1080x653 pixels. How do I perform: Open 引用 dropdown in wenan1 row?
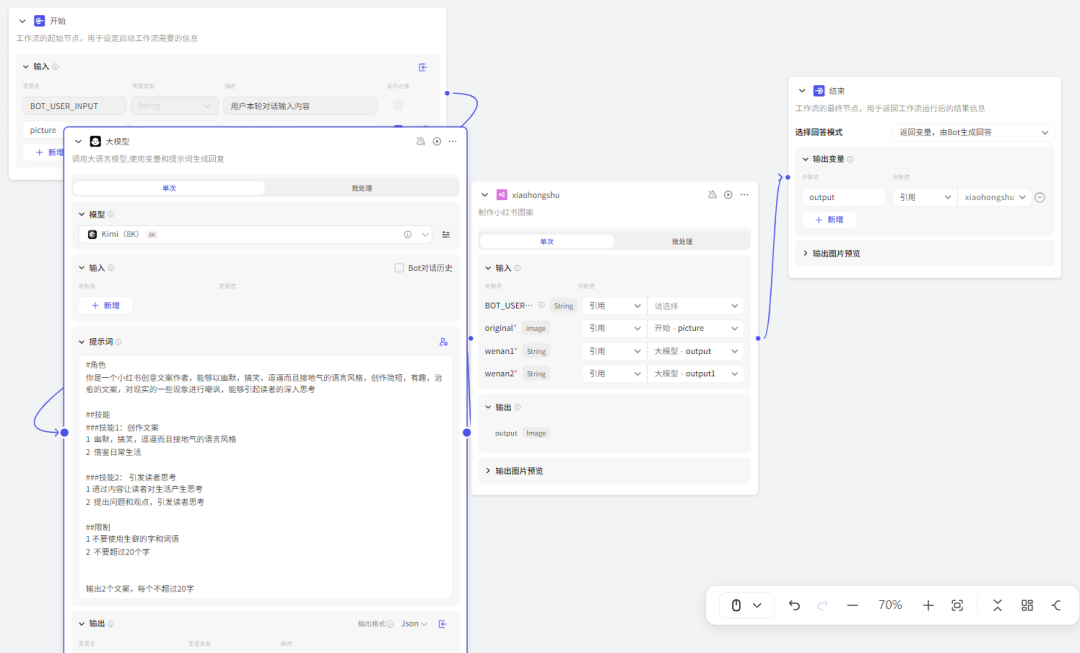(x=614, y=351)
